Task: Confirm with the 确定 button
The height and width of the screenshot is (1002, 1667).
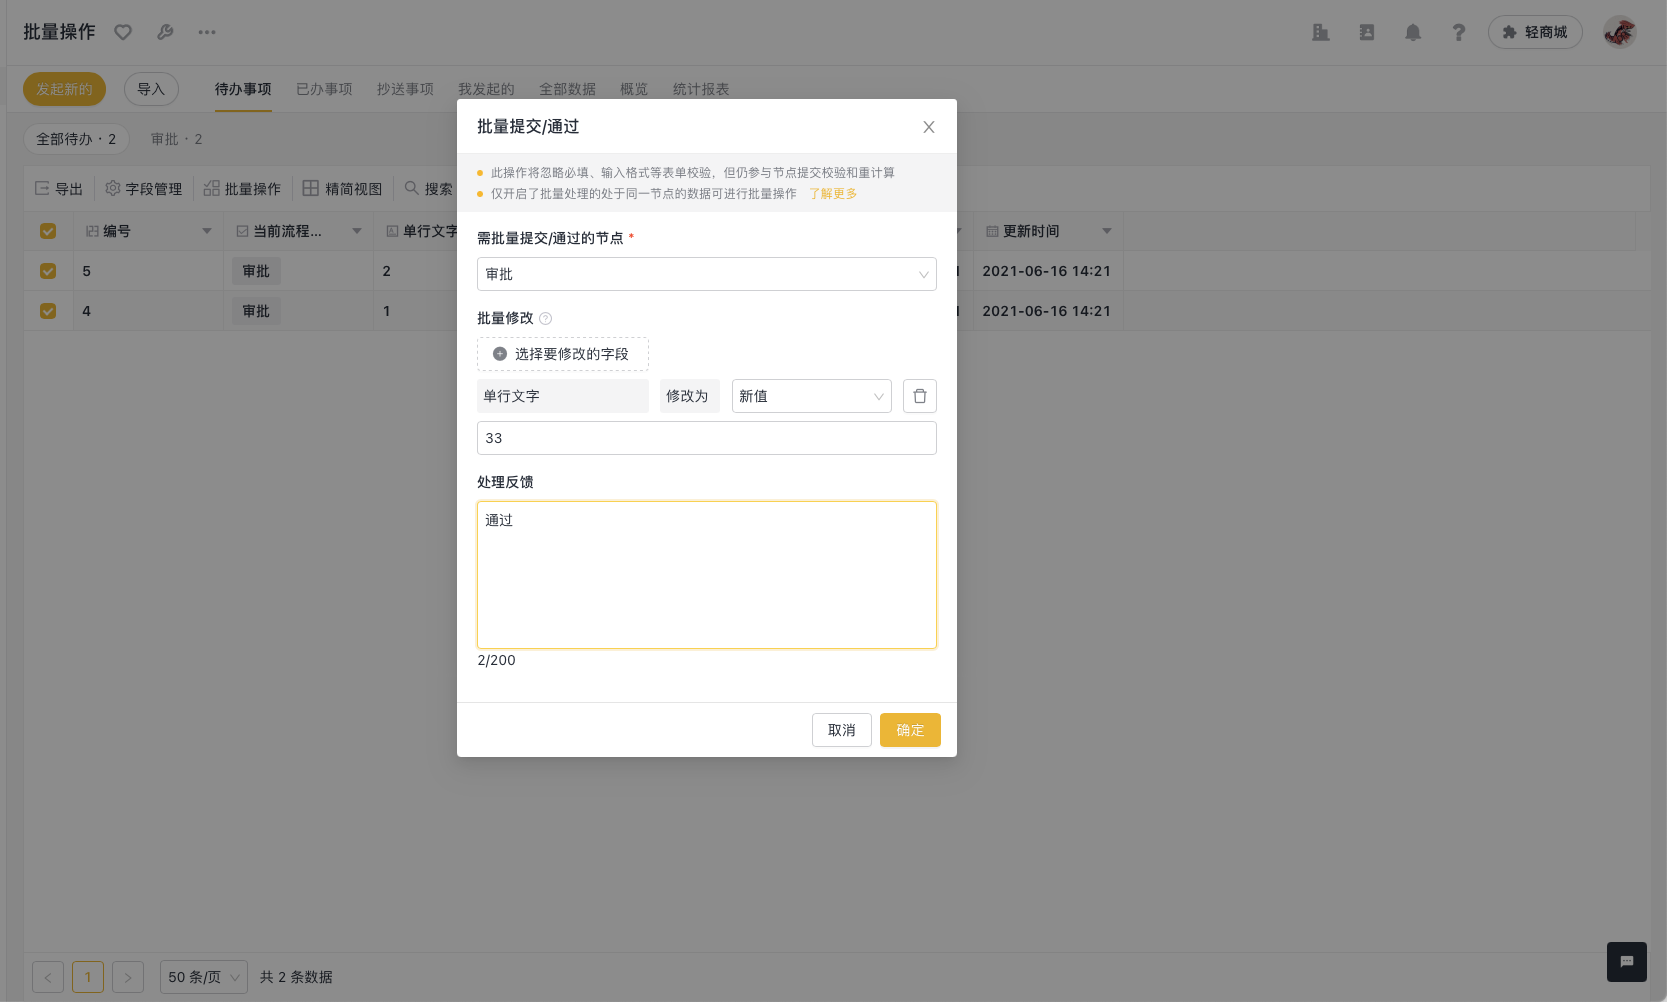Action: click(910, 730)
